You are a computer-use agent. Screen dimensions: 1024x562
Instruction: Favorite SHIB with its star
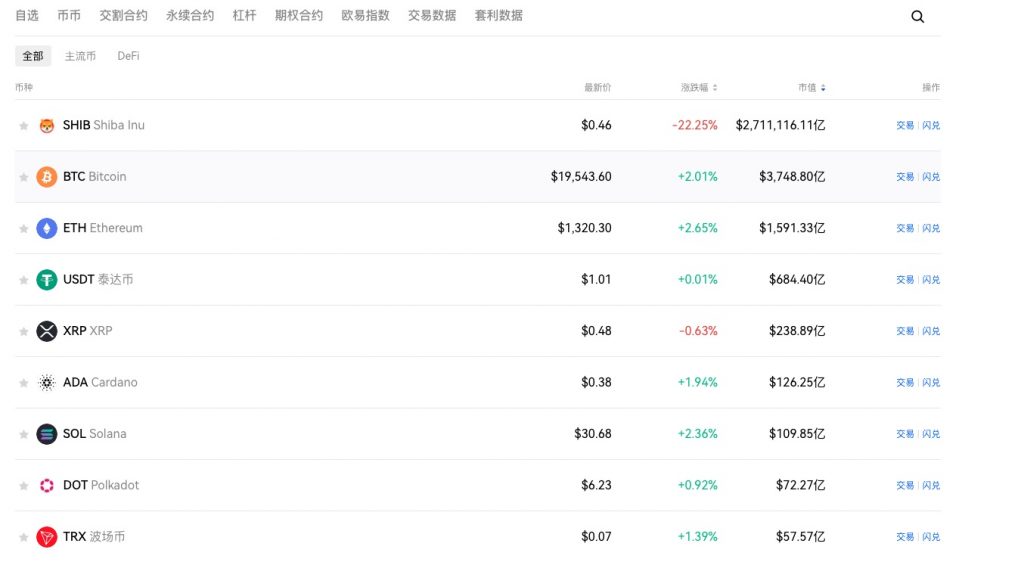pos(24,125)
